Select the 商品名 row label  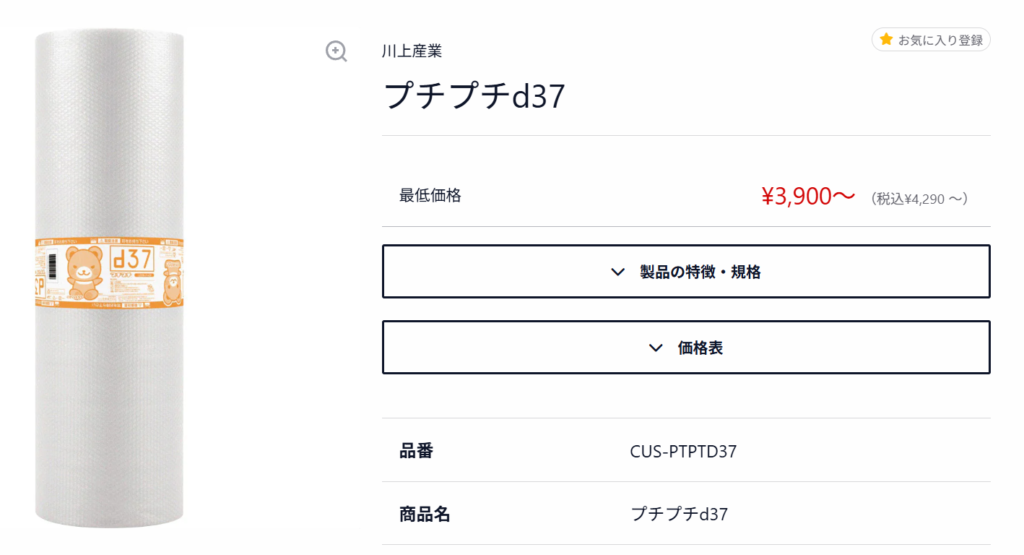[425, 515]
